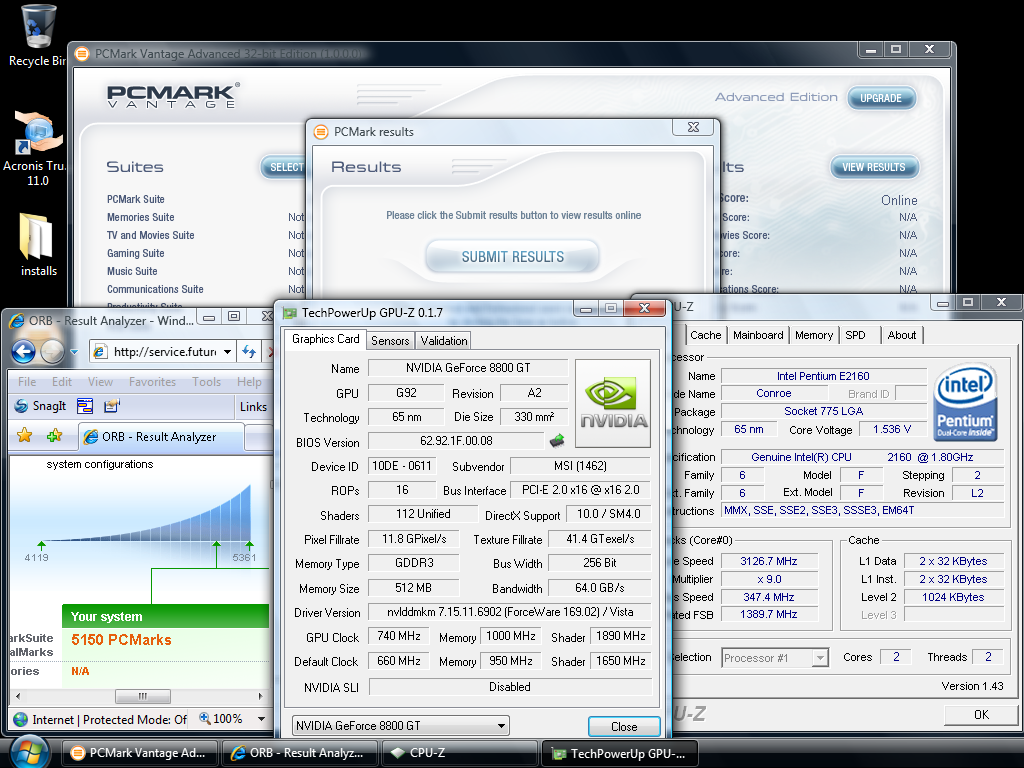
Task: Click the right scroll arrow in IE
Action: point(261,696)
